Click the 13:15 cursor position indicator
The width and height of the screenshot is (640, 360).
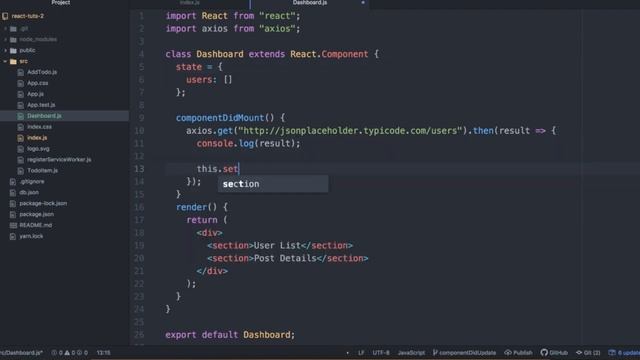pyautogui.click(x=103, y=353)
